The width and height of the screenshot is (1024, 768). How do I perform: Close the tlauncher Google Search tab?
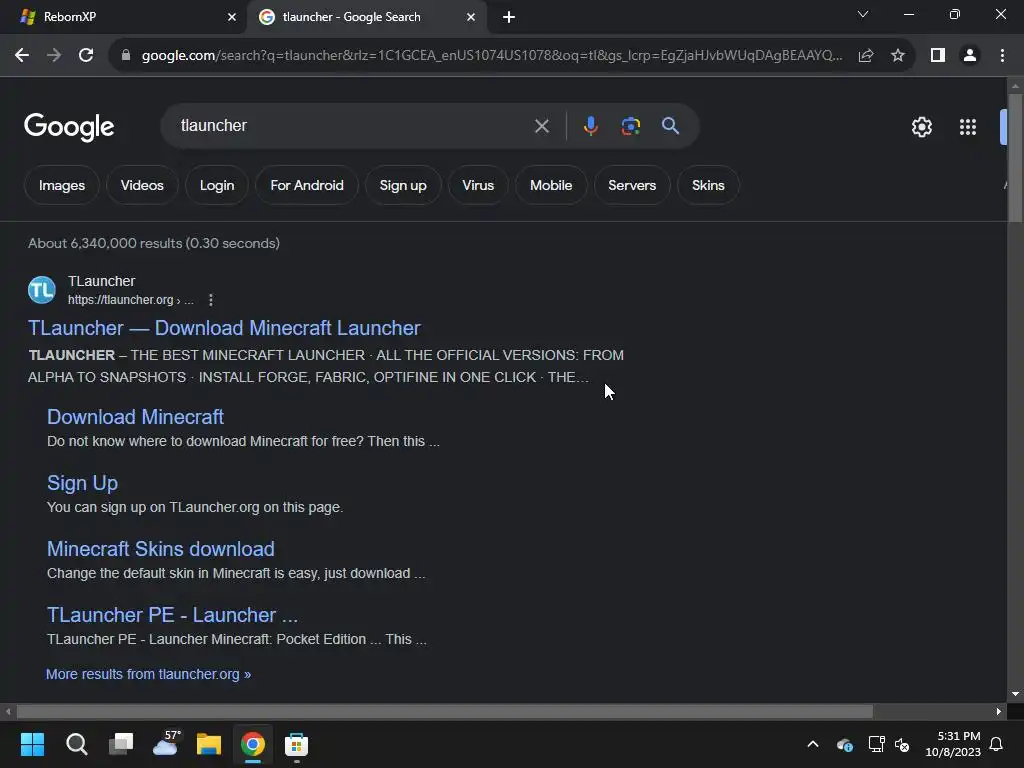tap(471, 17)
